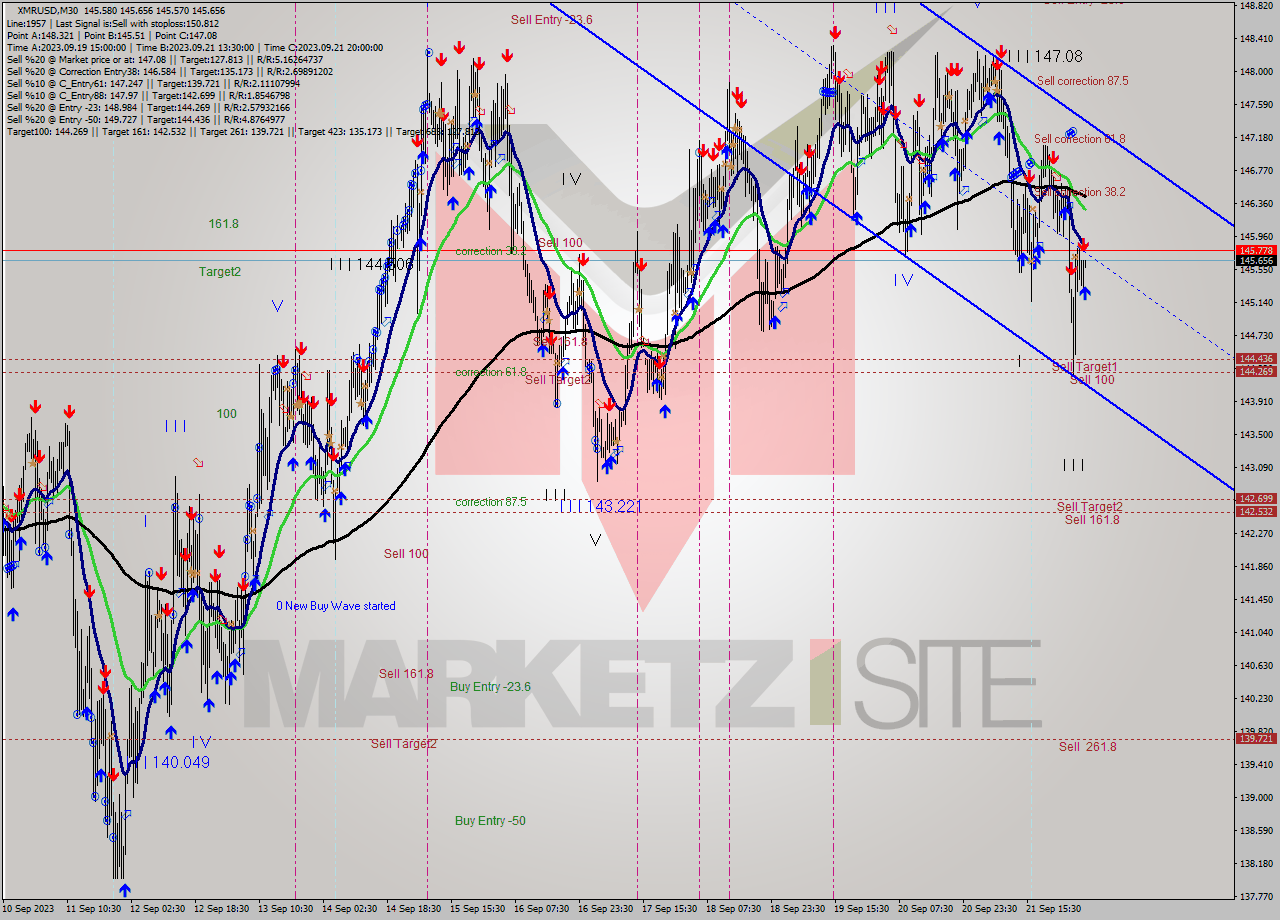This screenshot has width=1280, height=920.
Task: Select the '147.08' wave price label
Action: click(x=1058, y=57)
